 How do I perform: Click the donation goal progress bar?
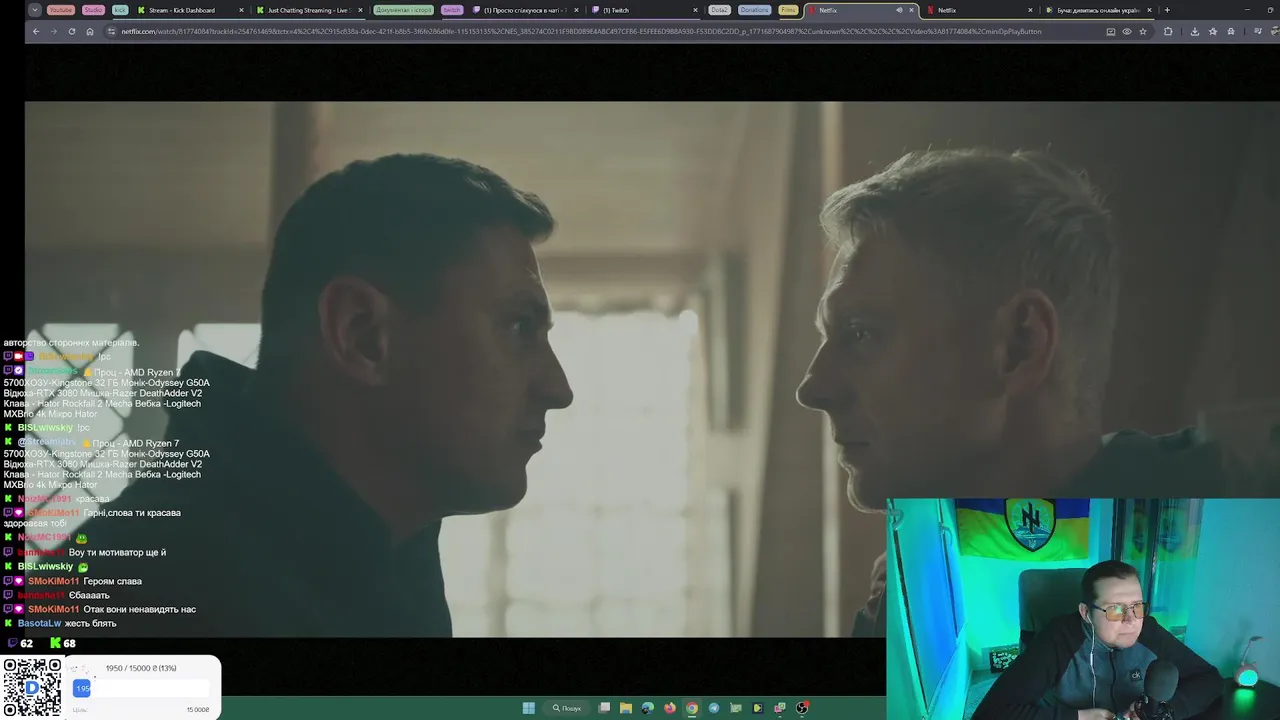(x=141, y=688)
